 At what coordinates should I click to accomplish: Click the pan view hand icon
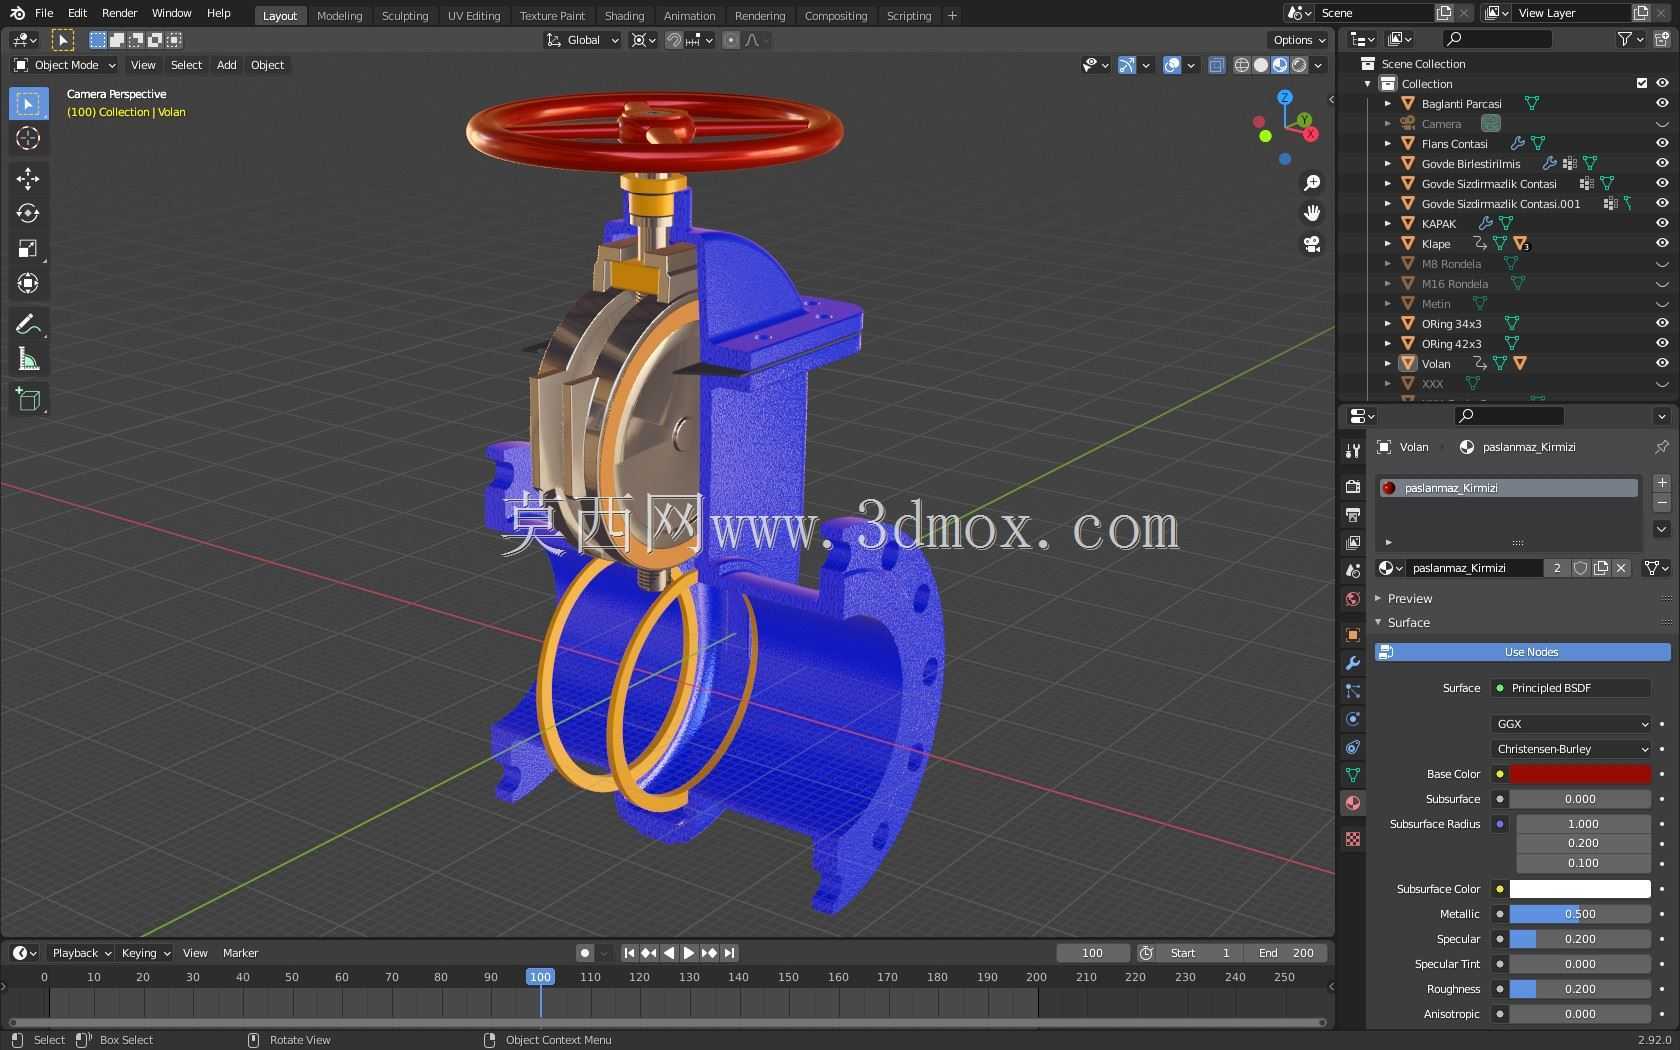pyautogui.click(x=1312, y=213)
